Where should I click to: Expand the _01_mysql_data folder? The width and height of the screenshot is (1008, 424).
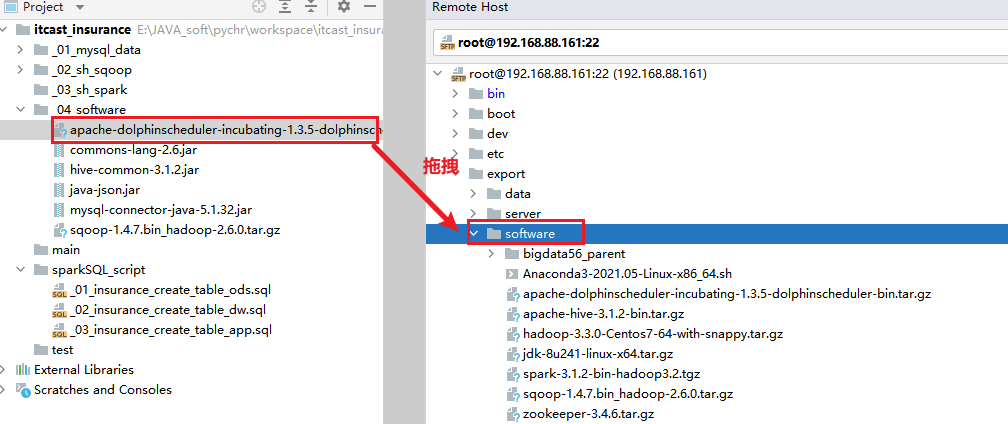pyautogui.click(x=21, y=49)
